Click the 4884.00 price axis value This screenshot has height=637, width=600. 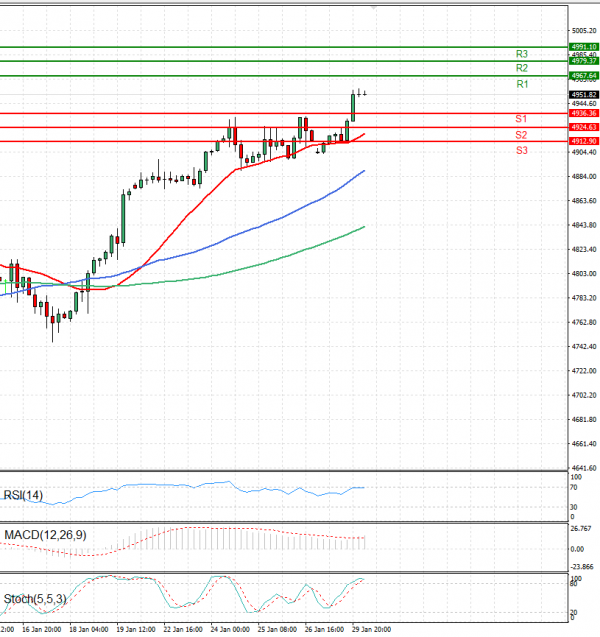click(x=584, y=176)
